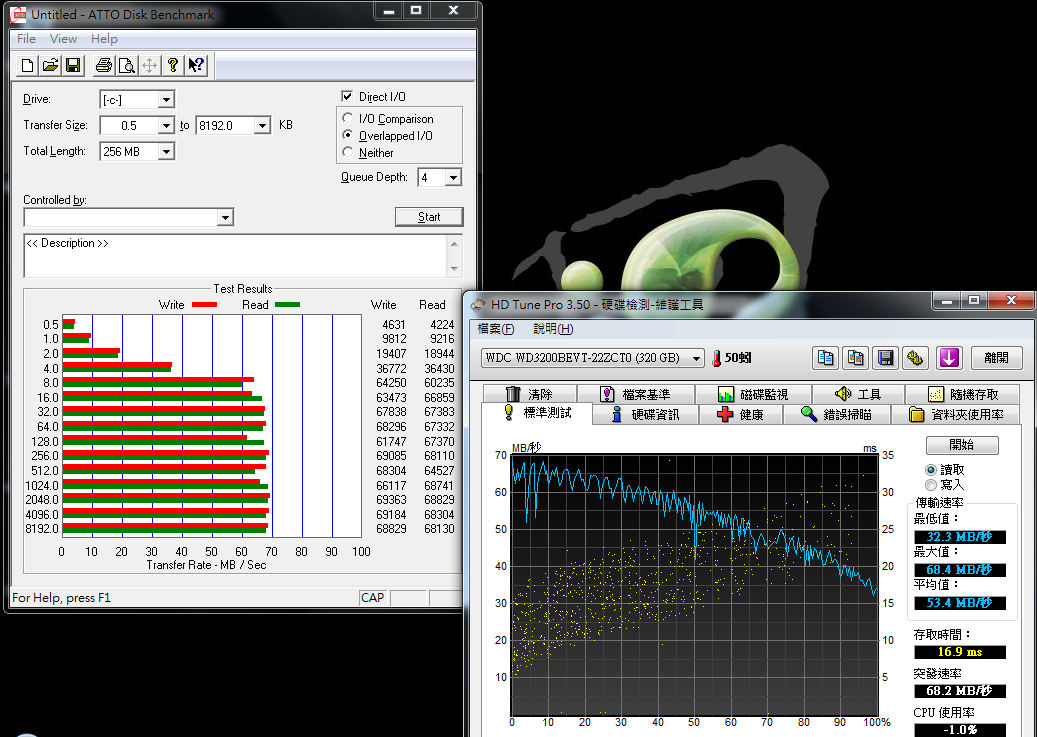Click the purple download arrow icon in HD Tune
The height and width of the screenshot is (737, 1037).
pos(949,357)
